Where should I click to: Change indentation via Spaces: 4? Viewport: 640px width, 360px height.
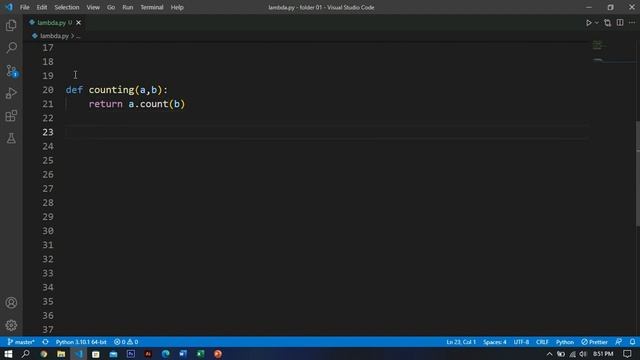click(x=494, y=342)
